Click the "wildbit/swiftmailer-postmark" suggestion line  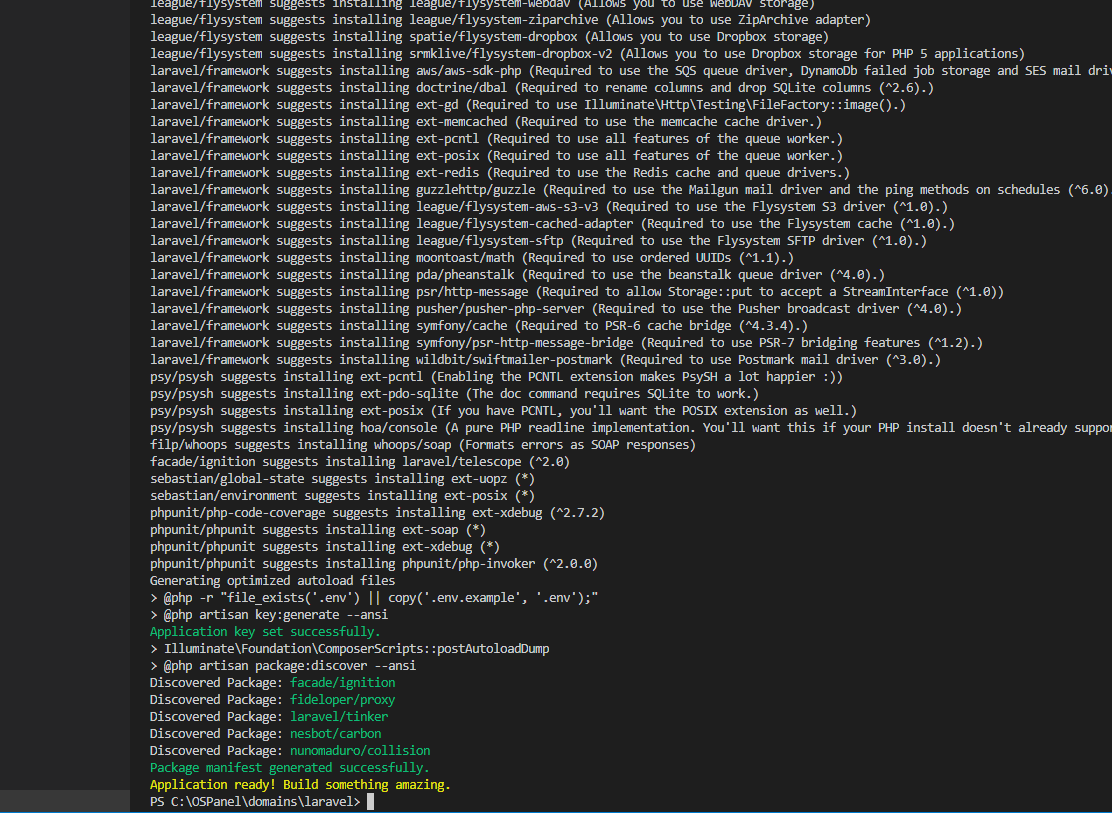click(x=545, y=359)
